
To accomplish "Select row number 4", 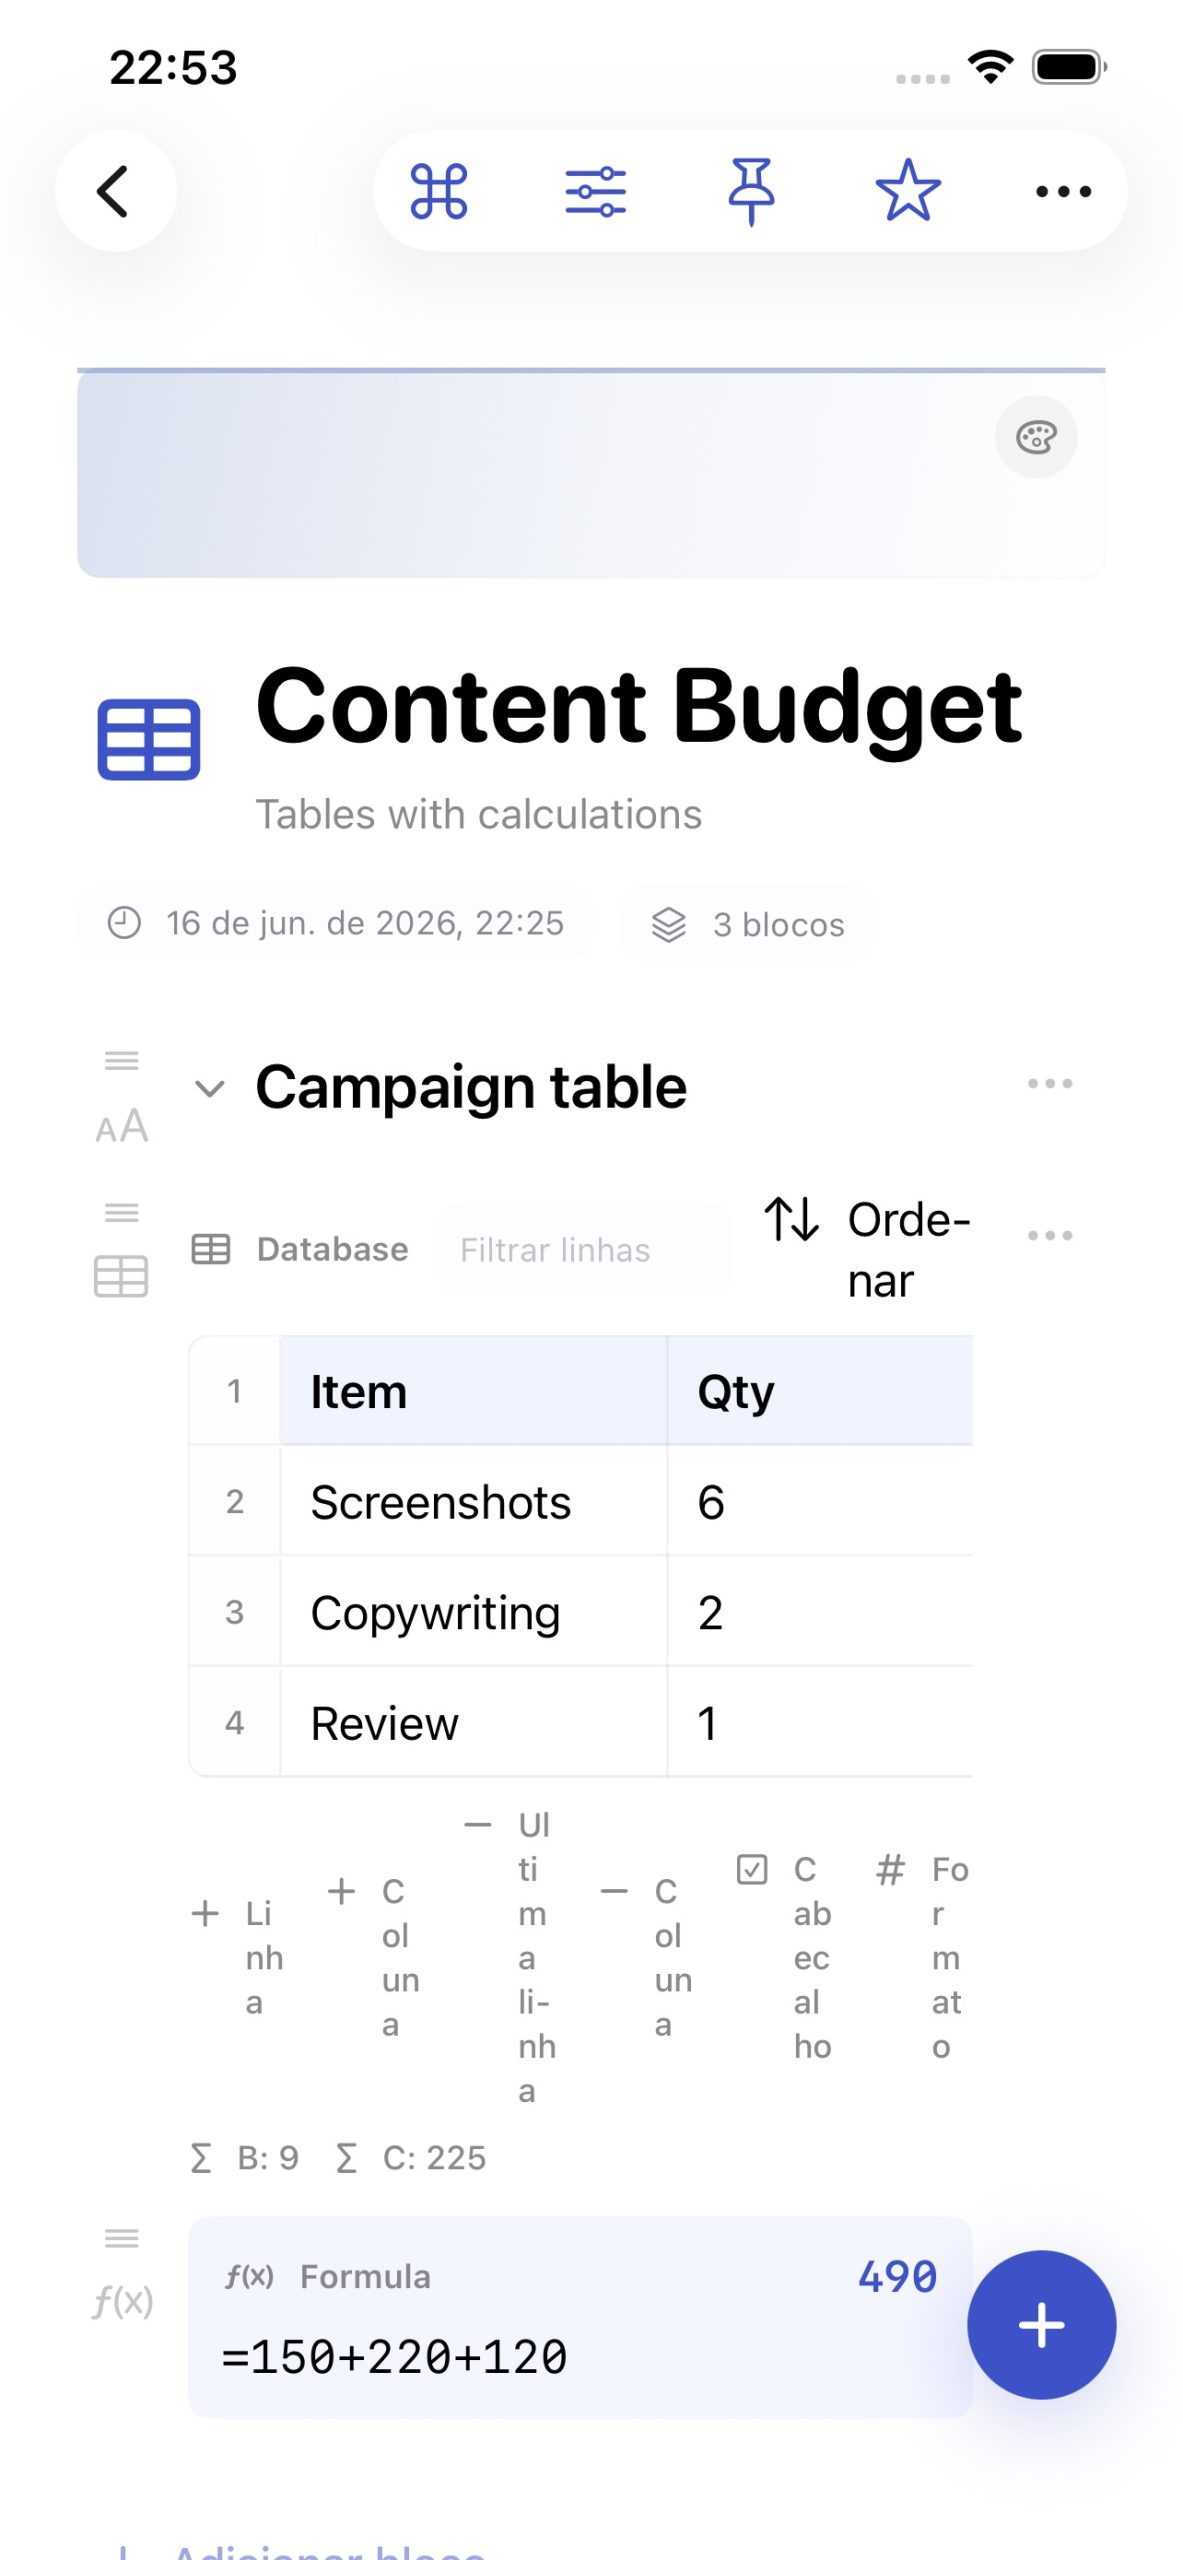I will point(235,1723).
